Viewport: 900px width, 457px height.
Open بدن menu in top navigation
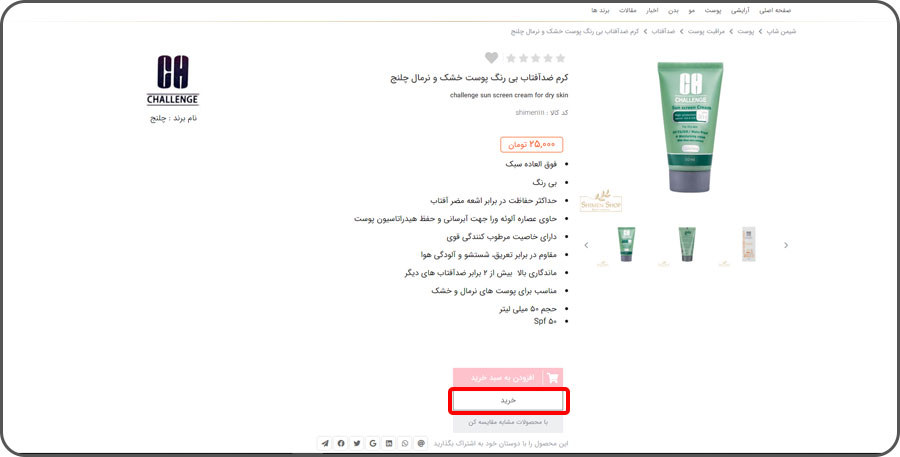point(673,10)
